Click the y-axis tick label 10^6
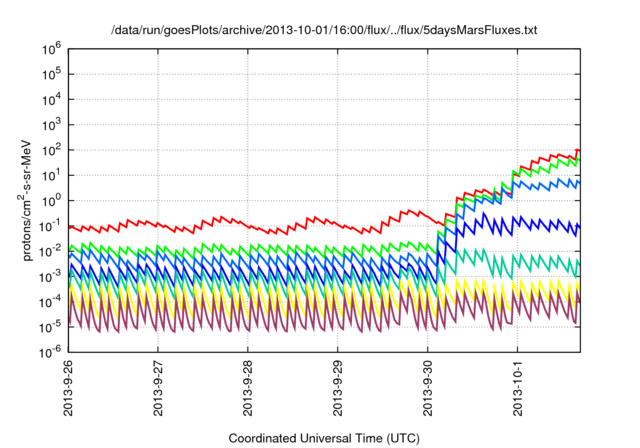 coord(51,49)
